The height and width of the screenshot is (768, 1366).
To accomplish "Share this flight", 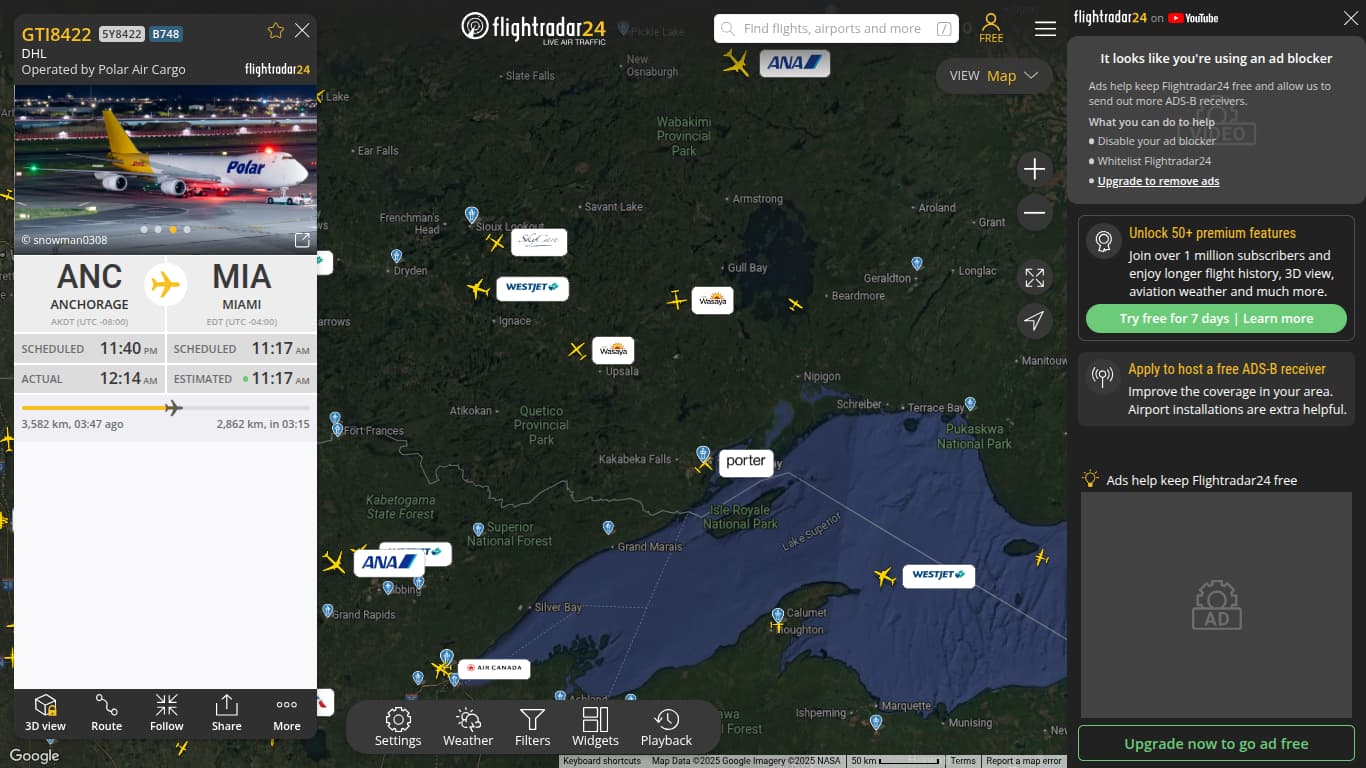I will (x=226, y=713).
